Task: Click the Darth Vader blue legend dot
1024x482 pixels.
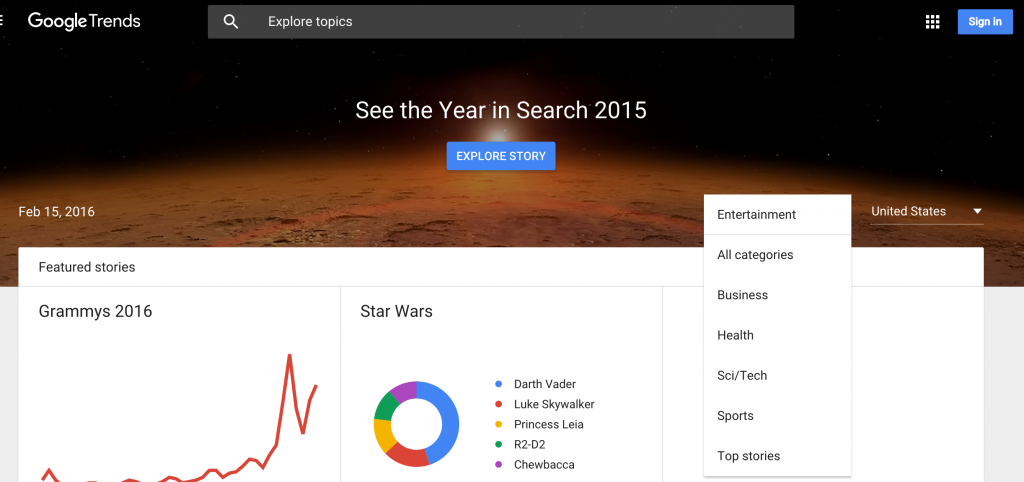Action: [499, 384]
